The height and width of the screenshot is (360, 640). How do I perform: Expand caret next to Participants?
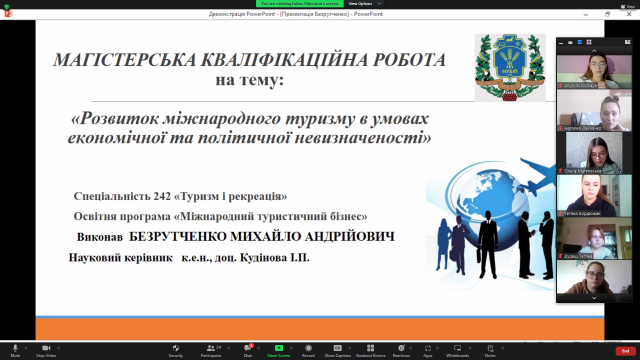(228, 348)
